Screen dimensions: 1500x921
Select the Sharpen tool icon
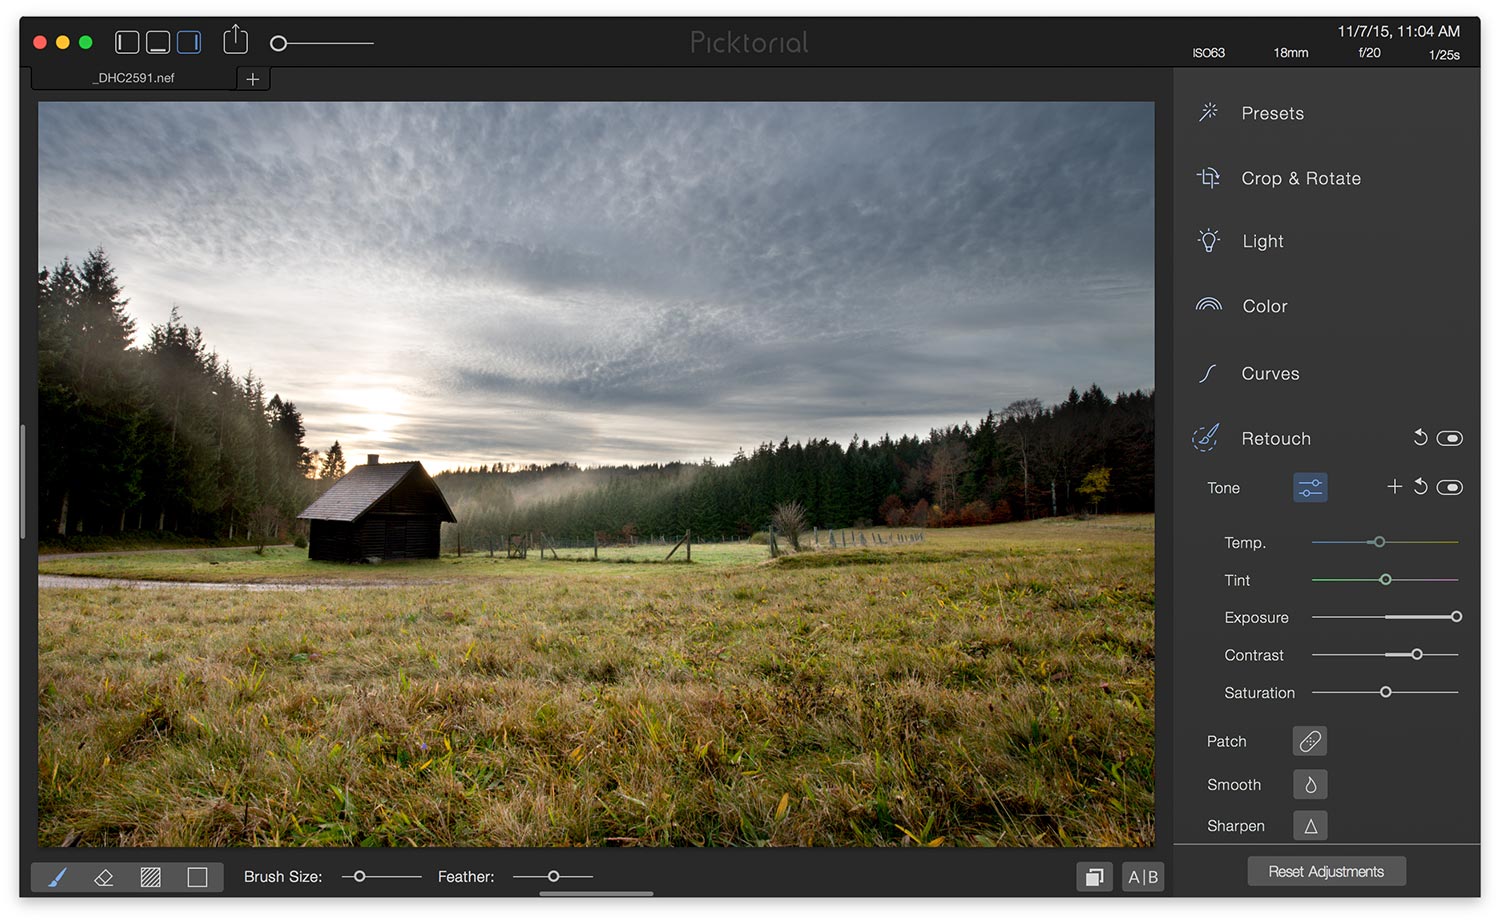(1310, 826)
